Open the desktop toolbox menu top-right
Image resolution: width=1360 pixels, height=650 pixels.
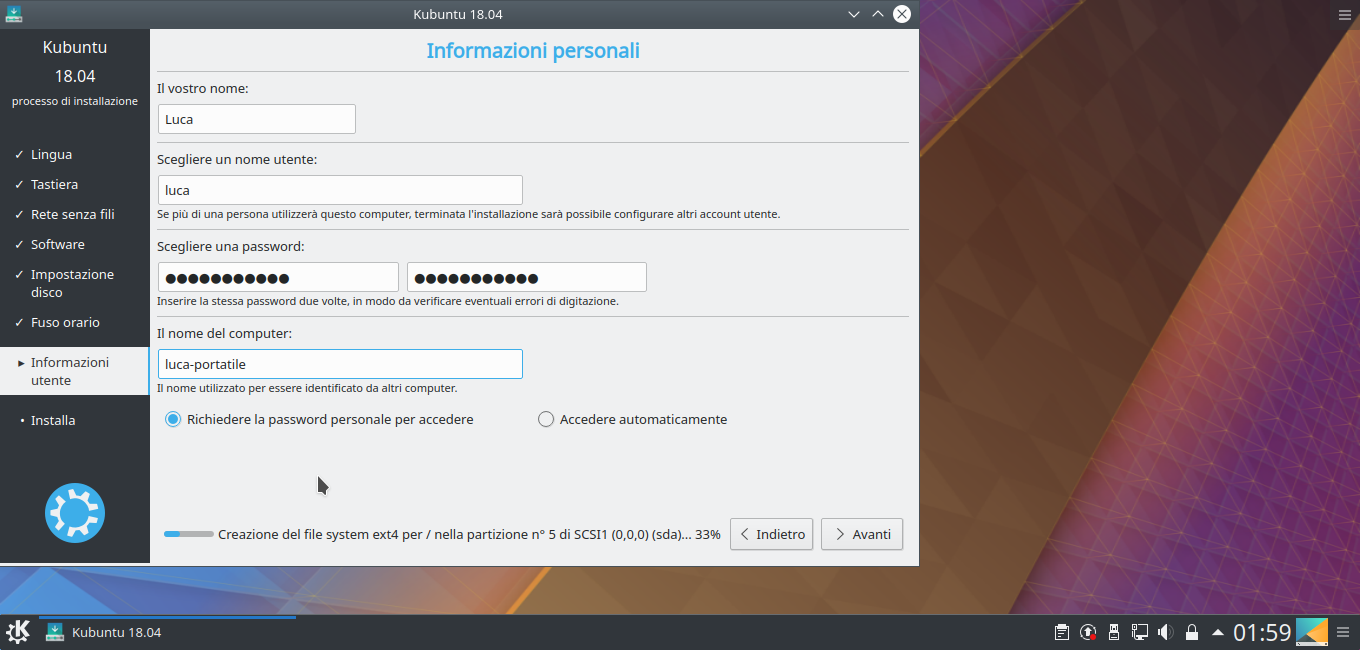coord(1344,14)
